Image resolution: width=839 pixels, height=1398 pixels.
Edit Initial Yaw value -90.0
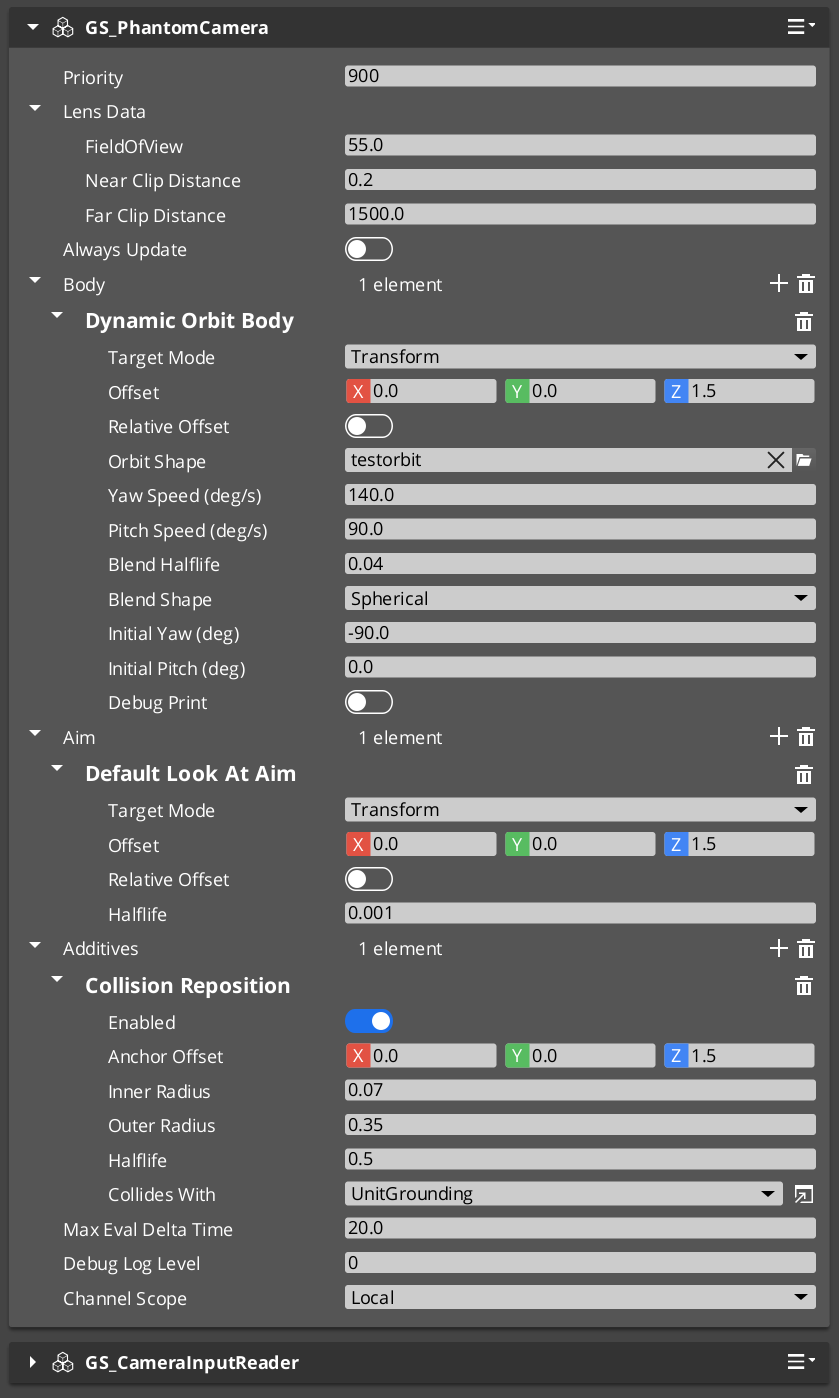[x=580, y=633]
